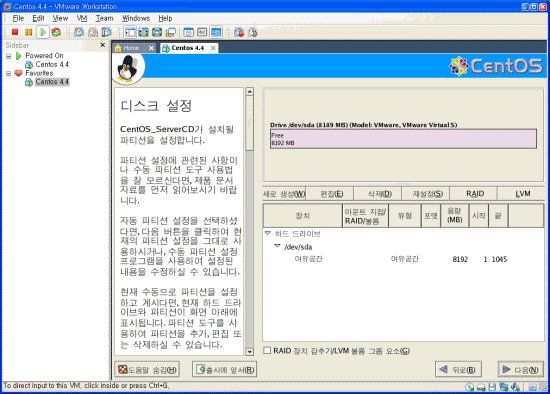Switch to console view toolbar icon

point(216,32)
